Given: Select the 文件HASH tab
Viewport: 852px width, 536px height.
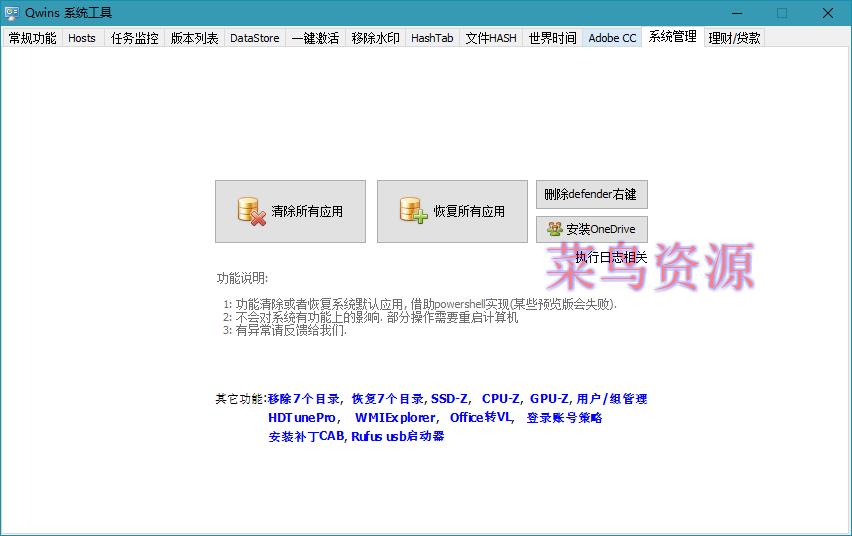Looking at the screenshot, I should tap(491, 38).
